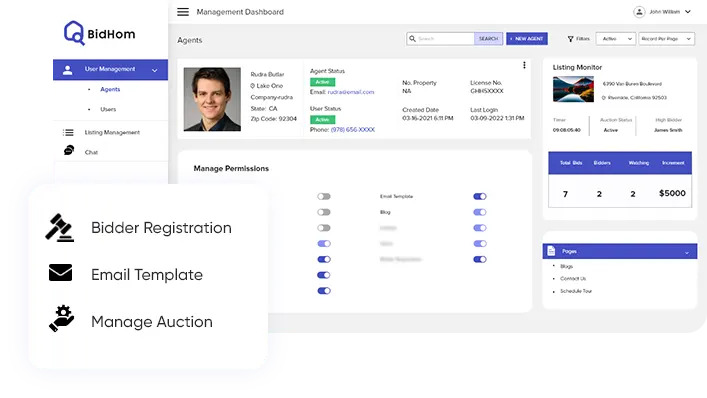
Task: Click the 6390 Van Buren Boulevard address
Action: tap(632, 84)
